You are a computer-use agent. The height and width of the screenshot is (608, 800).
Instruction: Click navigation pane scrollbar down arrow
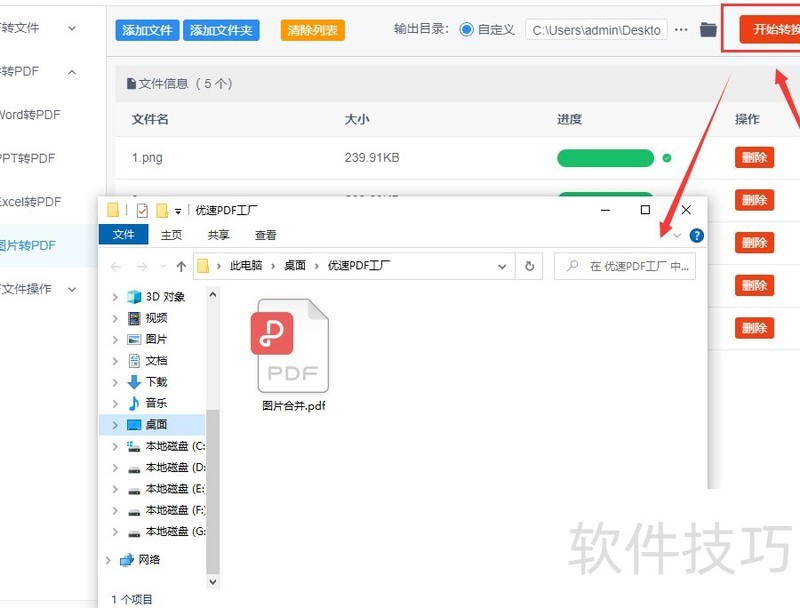(x=213, y=581)
